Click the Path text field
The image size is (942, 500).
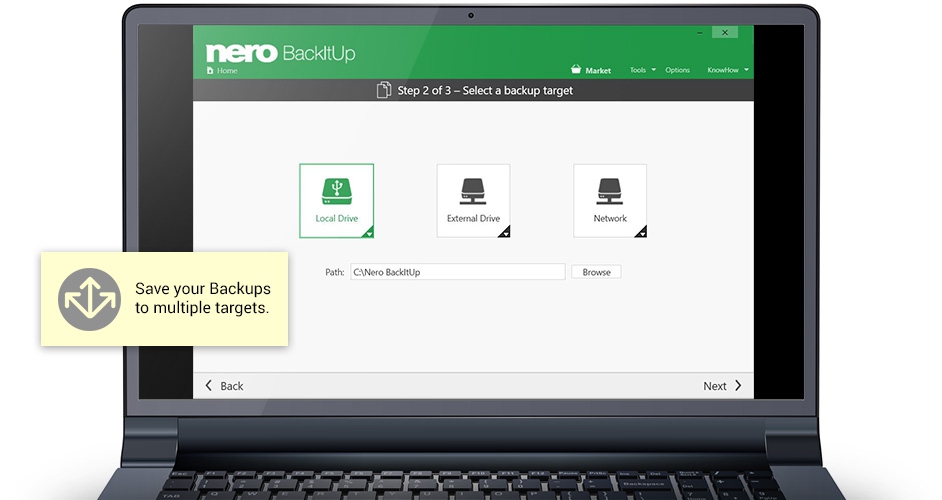point(458,272)
